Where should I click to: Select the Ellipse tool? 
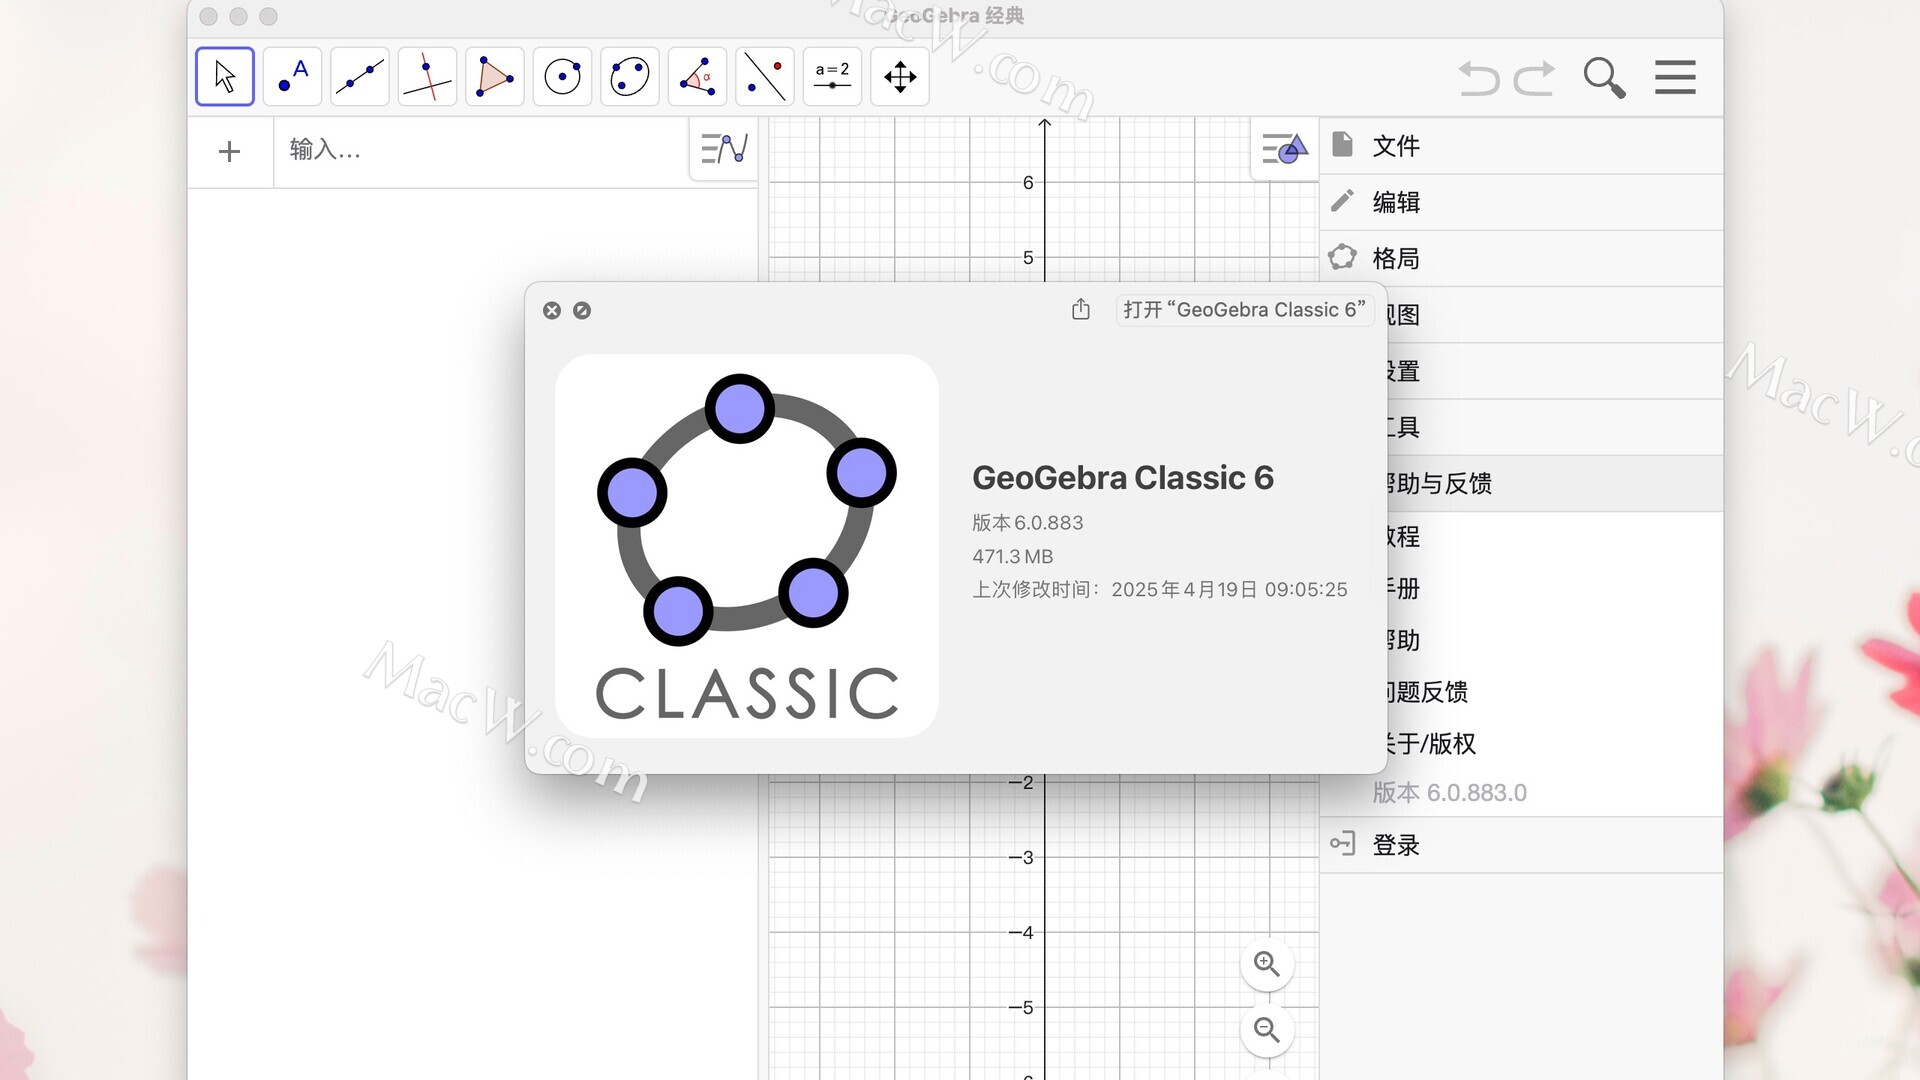(630, 77)
